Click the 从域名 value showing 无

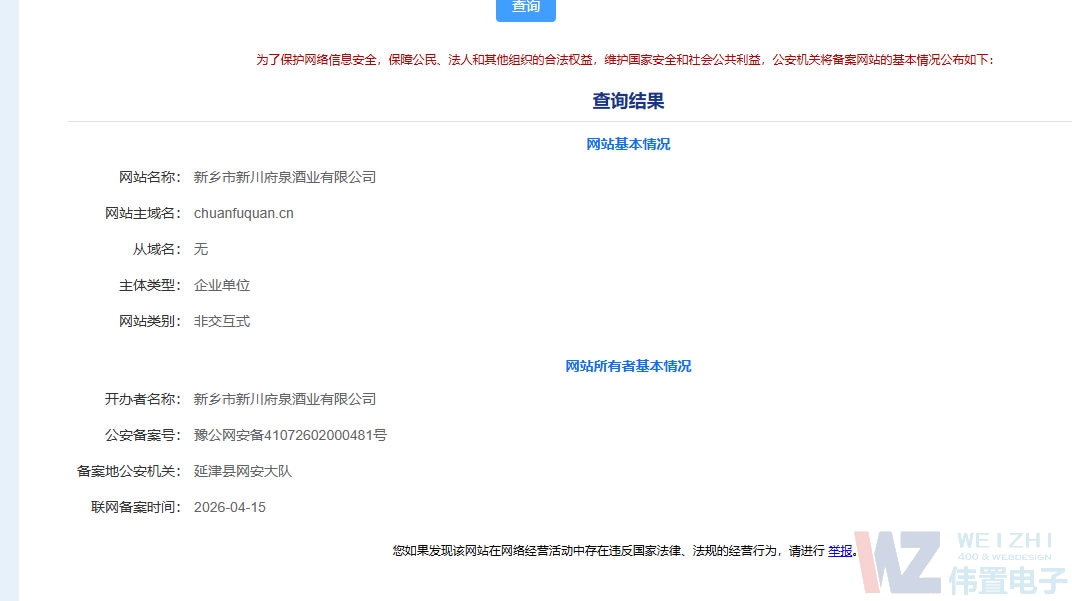coord(200,249)
